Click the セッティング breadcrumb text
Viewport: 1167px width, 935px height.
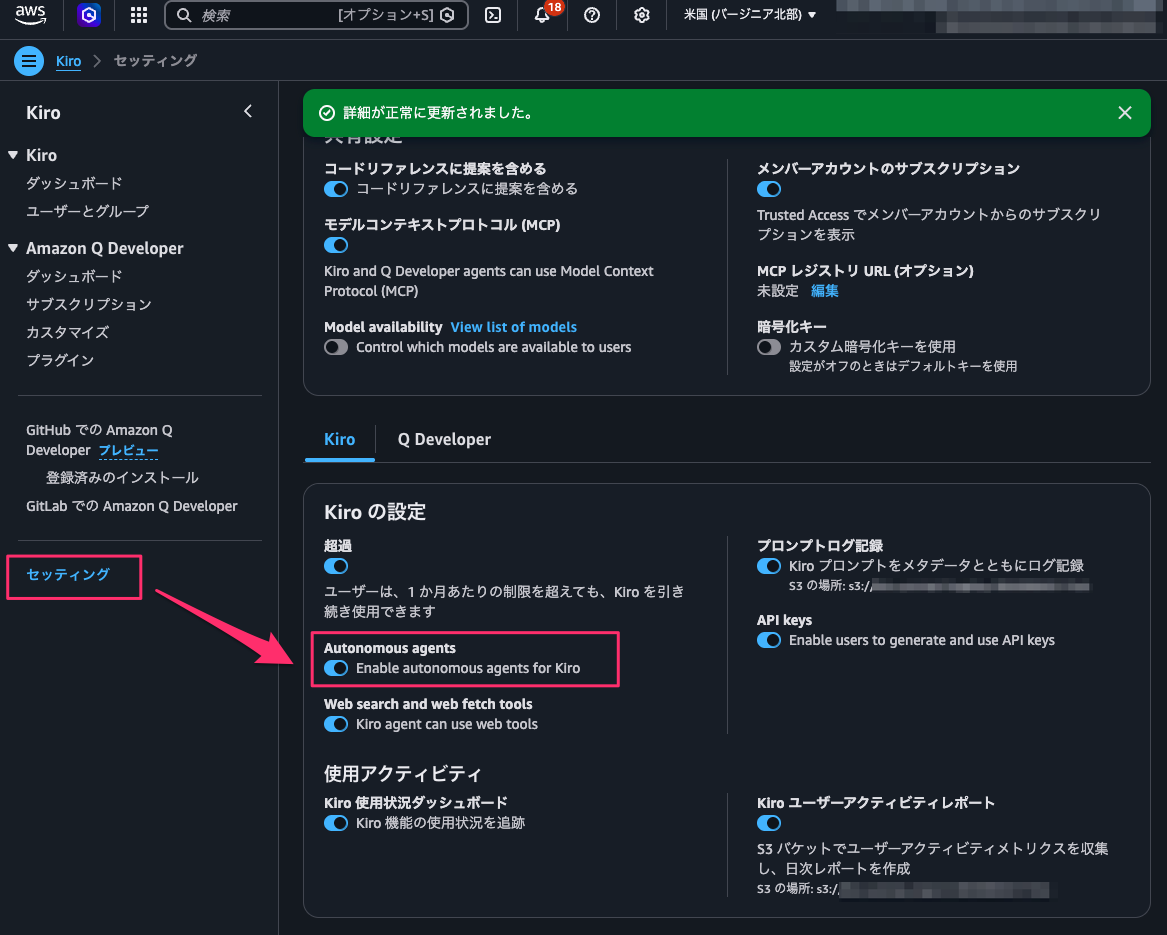click(x=156, y=61)
